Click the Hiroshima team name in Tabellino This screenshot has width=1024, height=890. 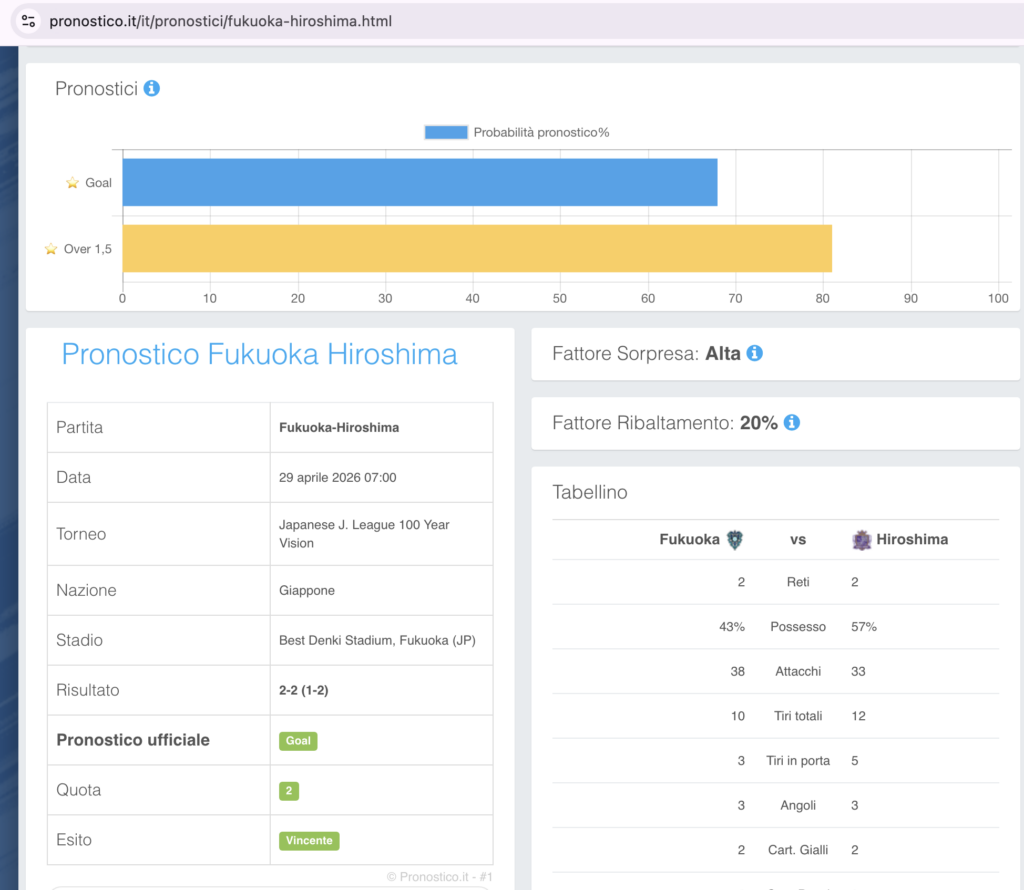(912, 539)
